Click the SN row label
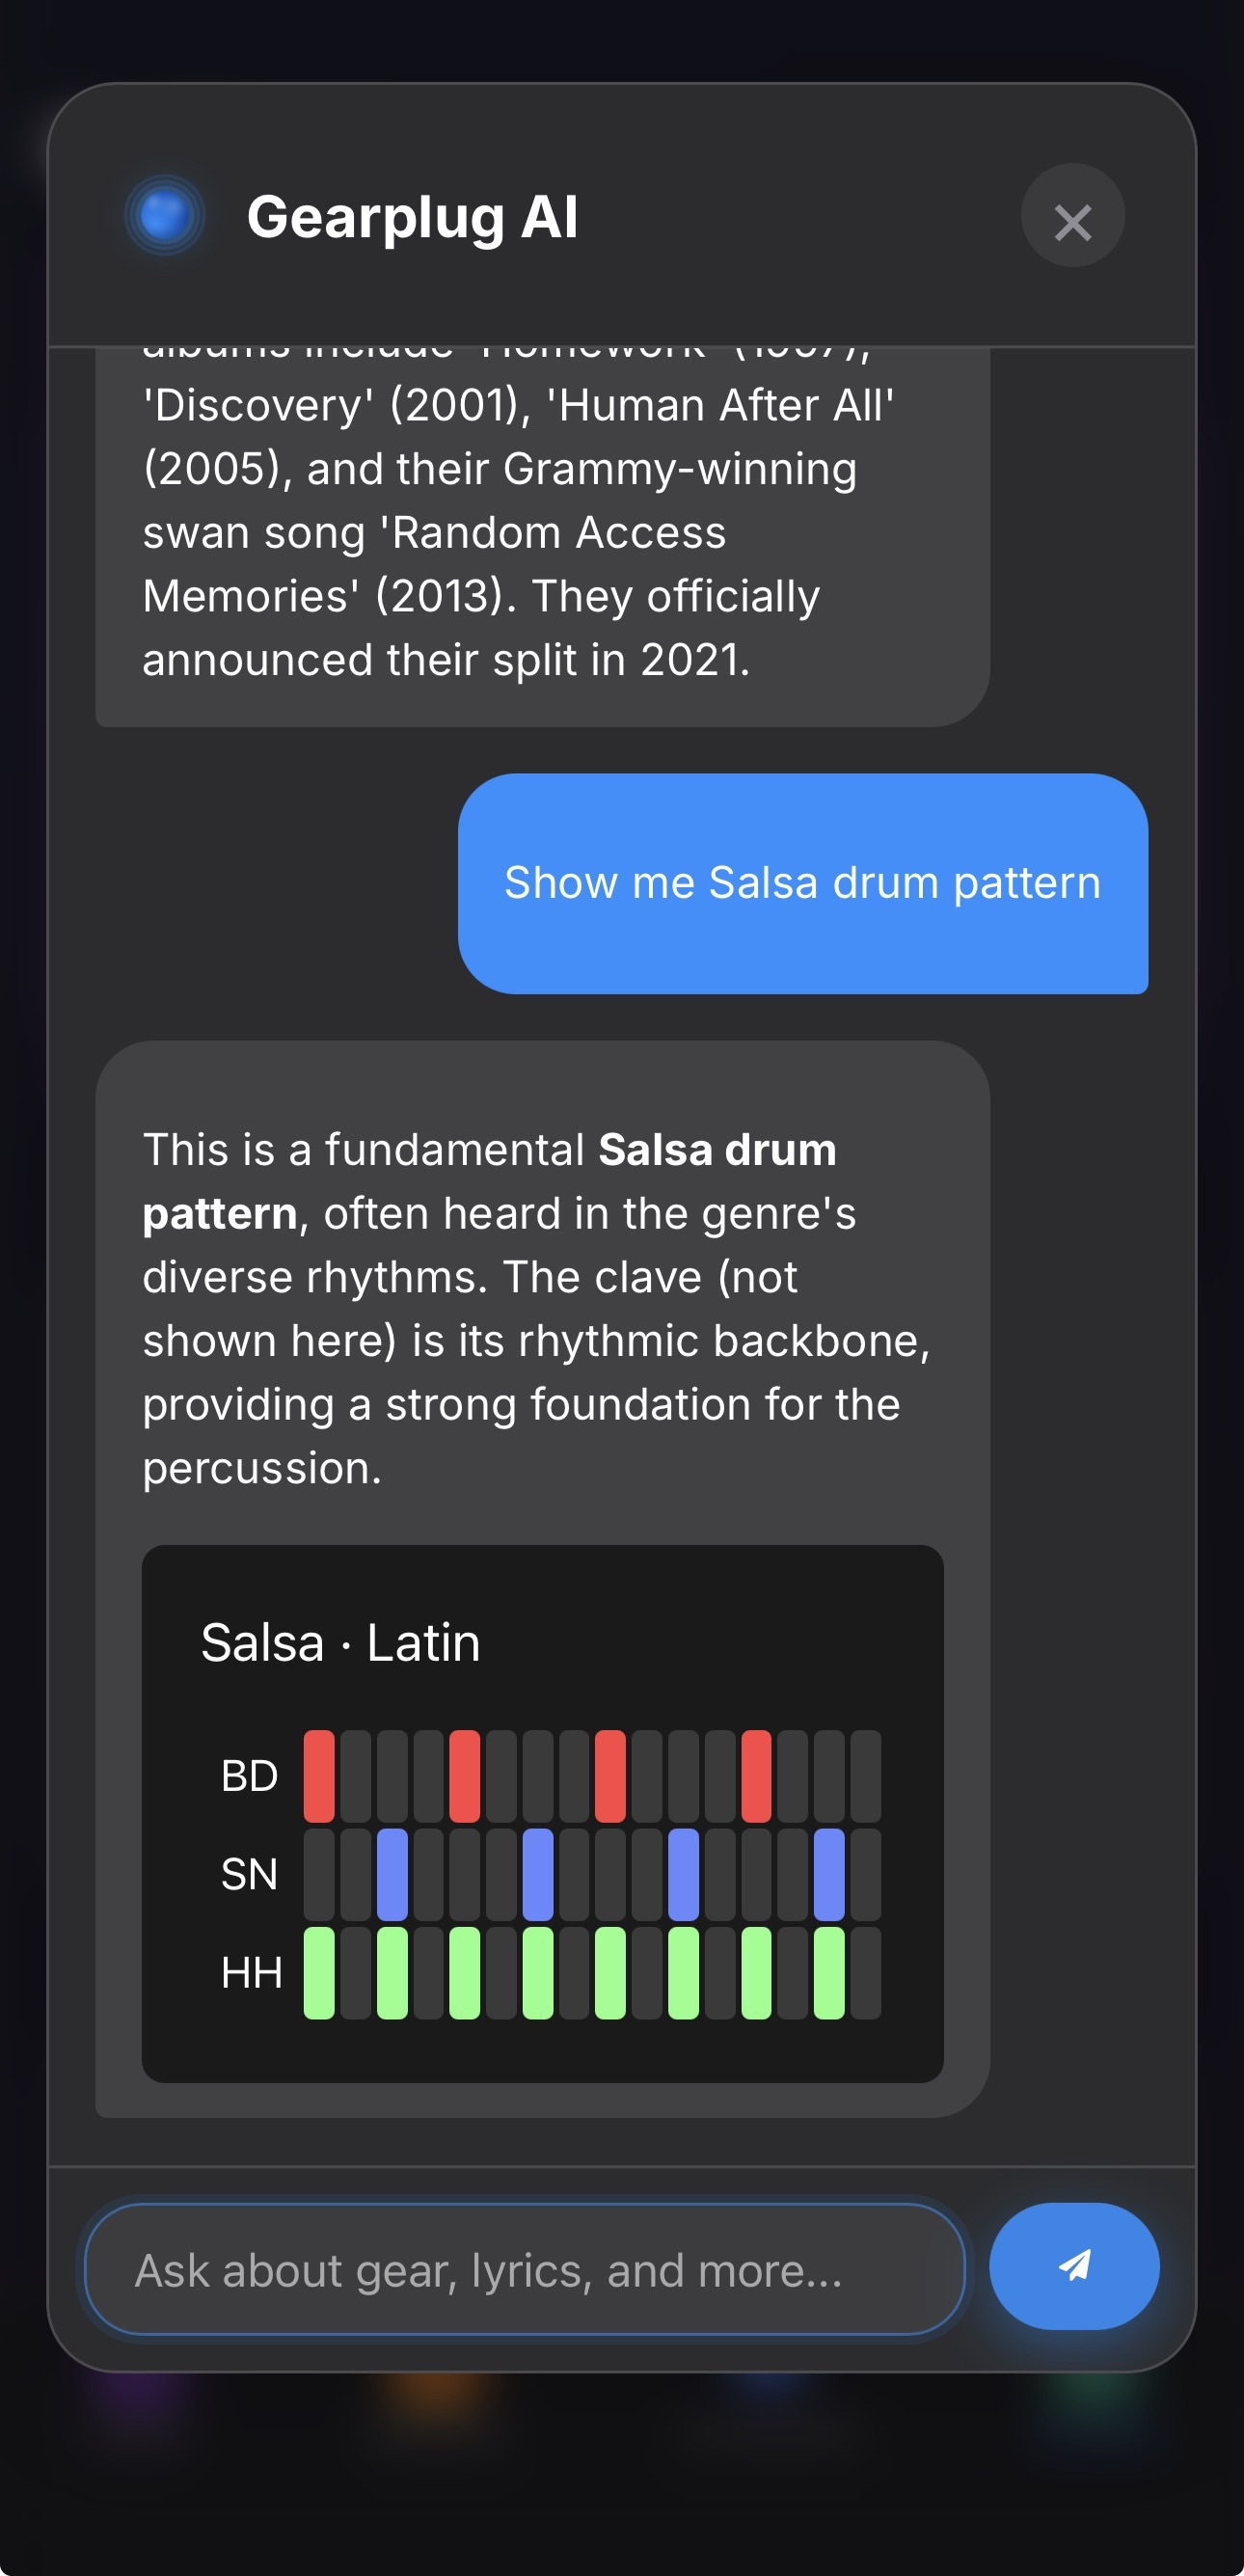The width and height of the screenshot is (1244, 2576). 250,1873
